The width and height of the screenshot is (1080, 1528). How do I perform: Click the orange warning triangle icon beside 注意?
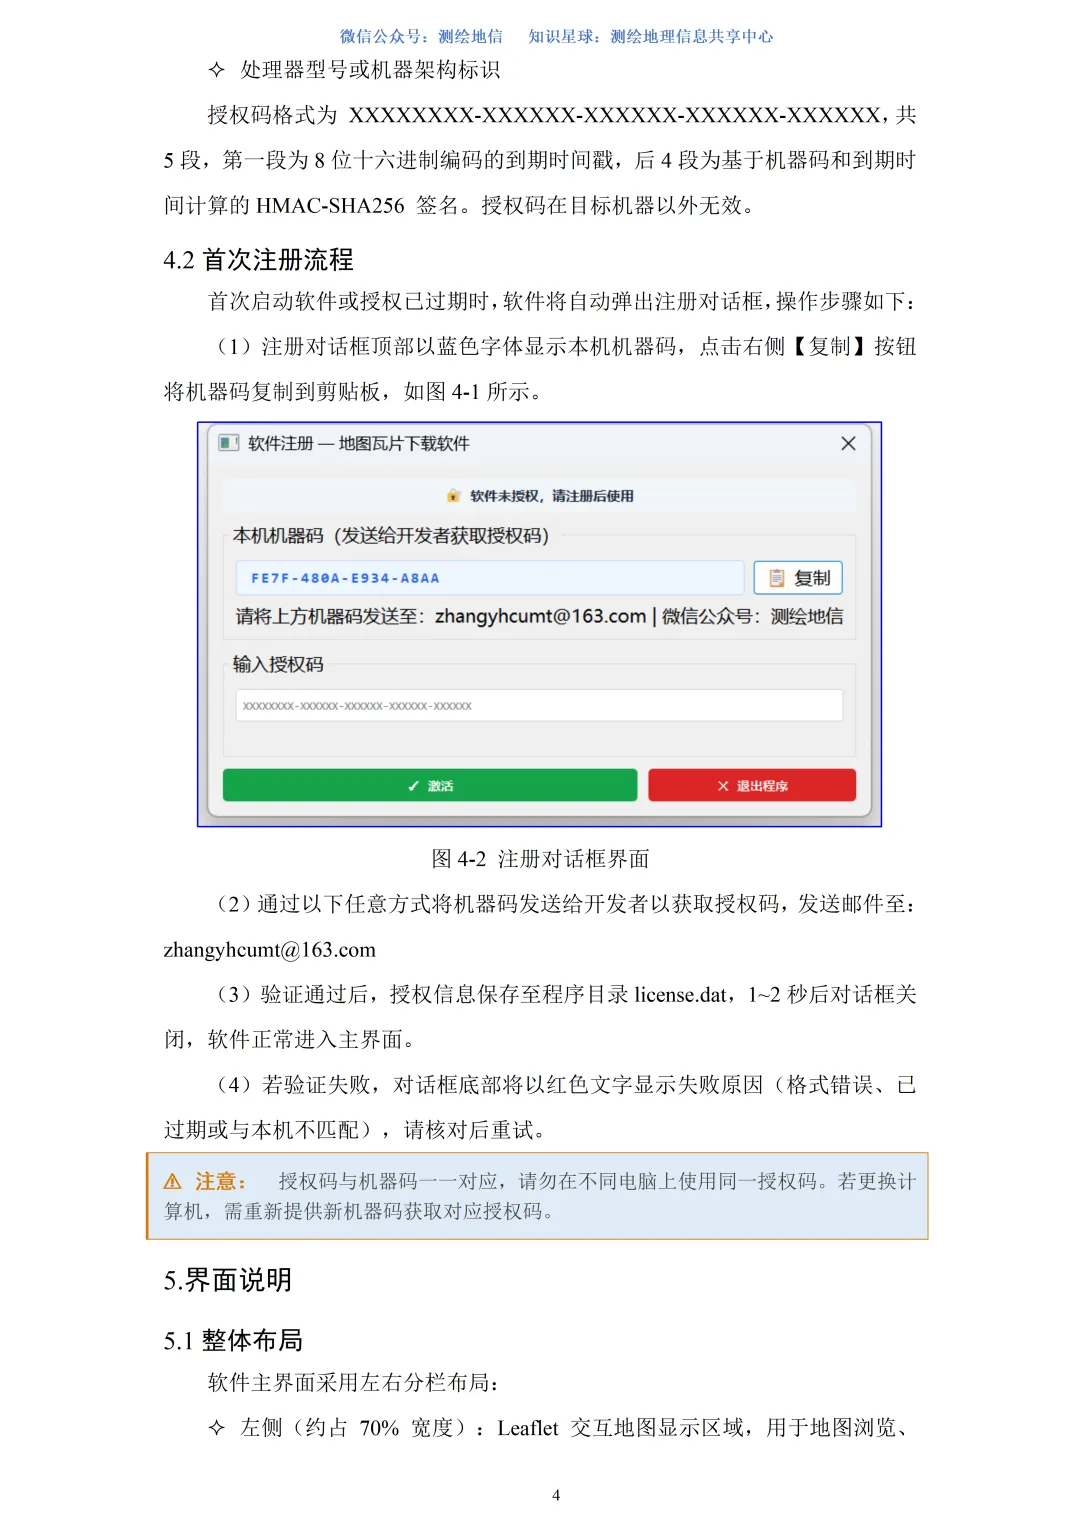click(x=173, y=1181)
